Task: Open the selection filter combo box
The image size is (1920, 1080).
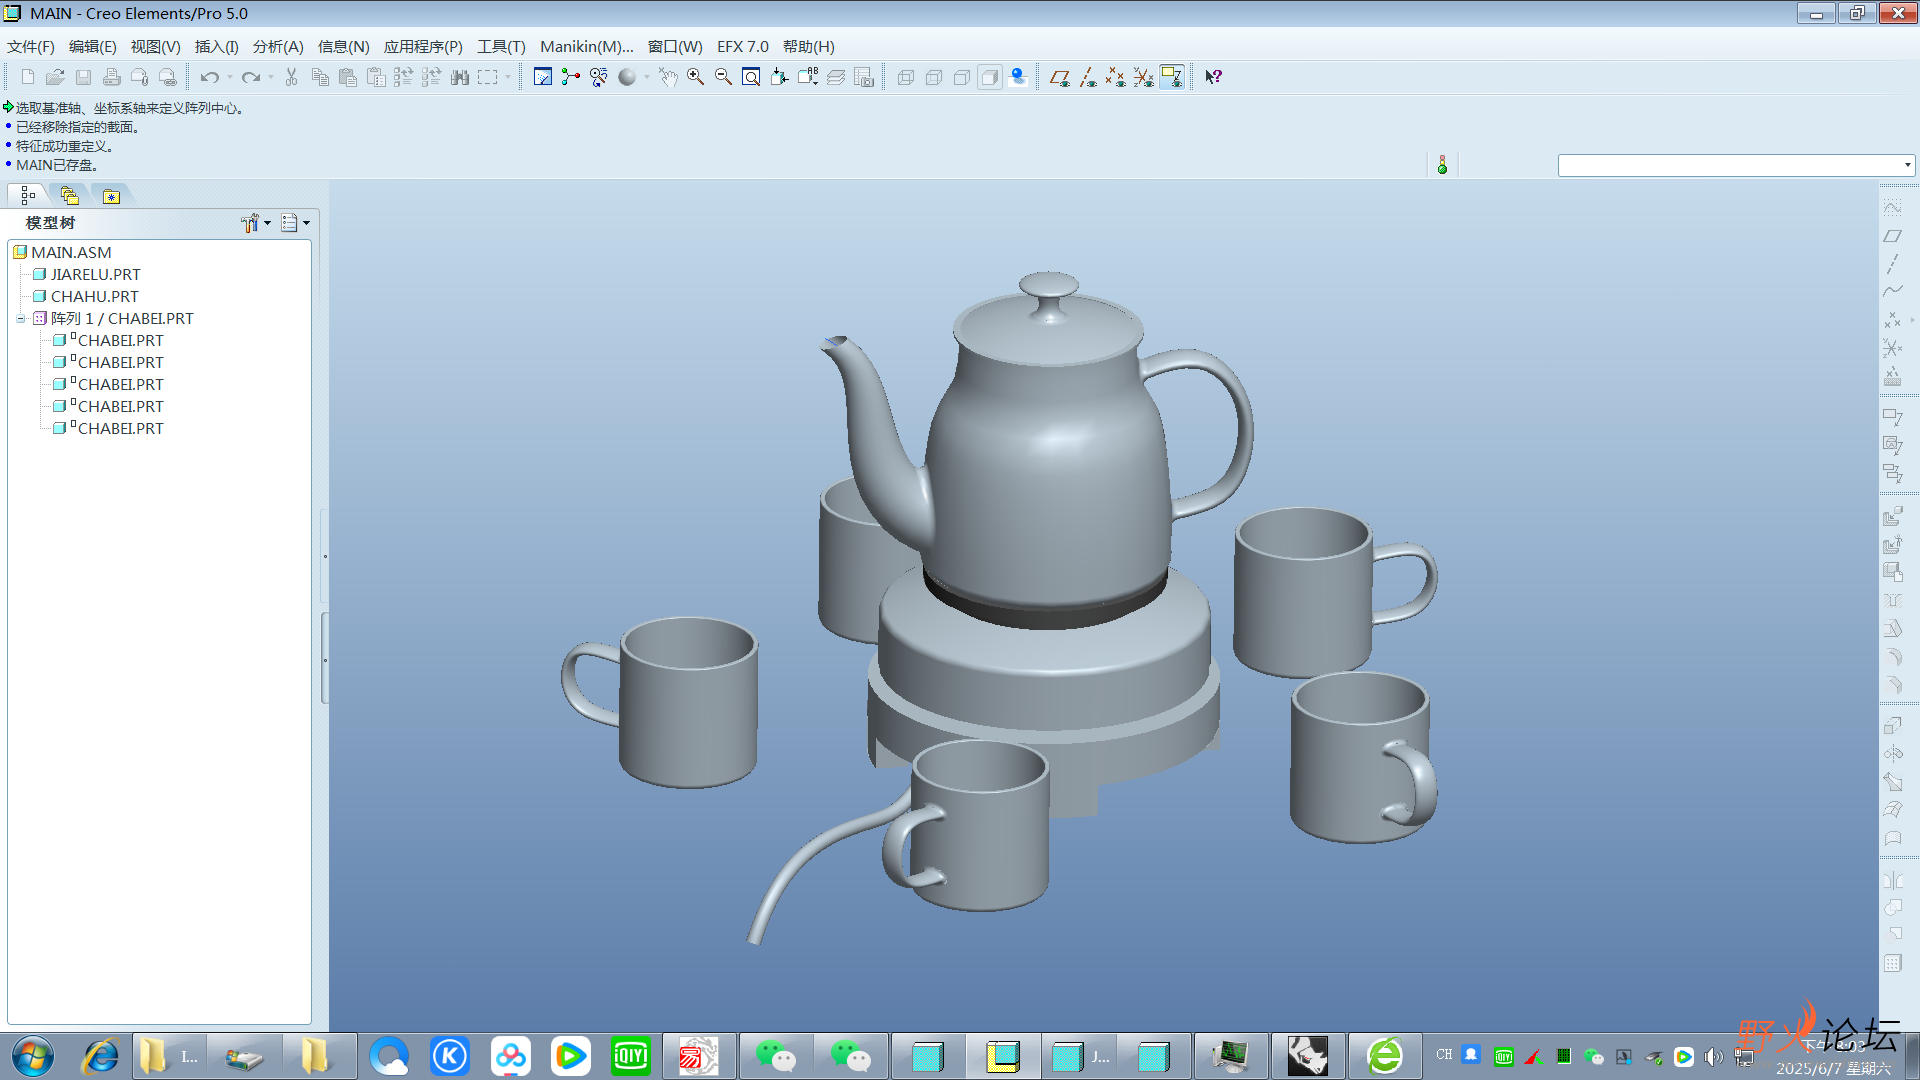Action: coord(1736,165)
